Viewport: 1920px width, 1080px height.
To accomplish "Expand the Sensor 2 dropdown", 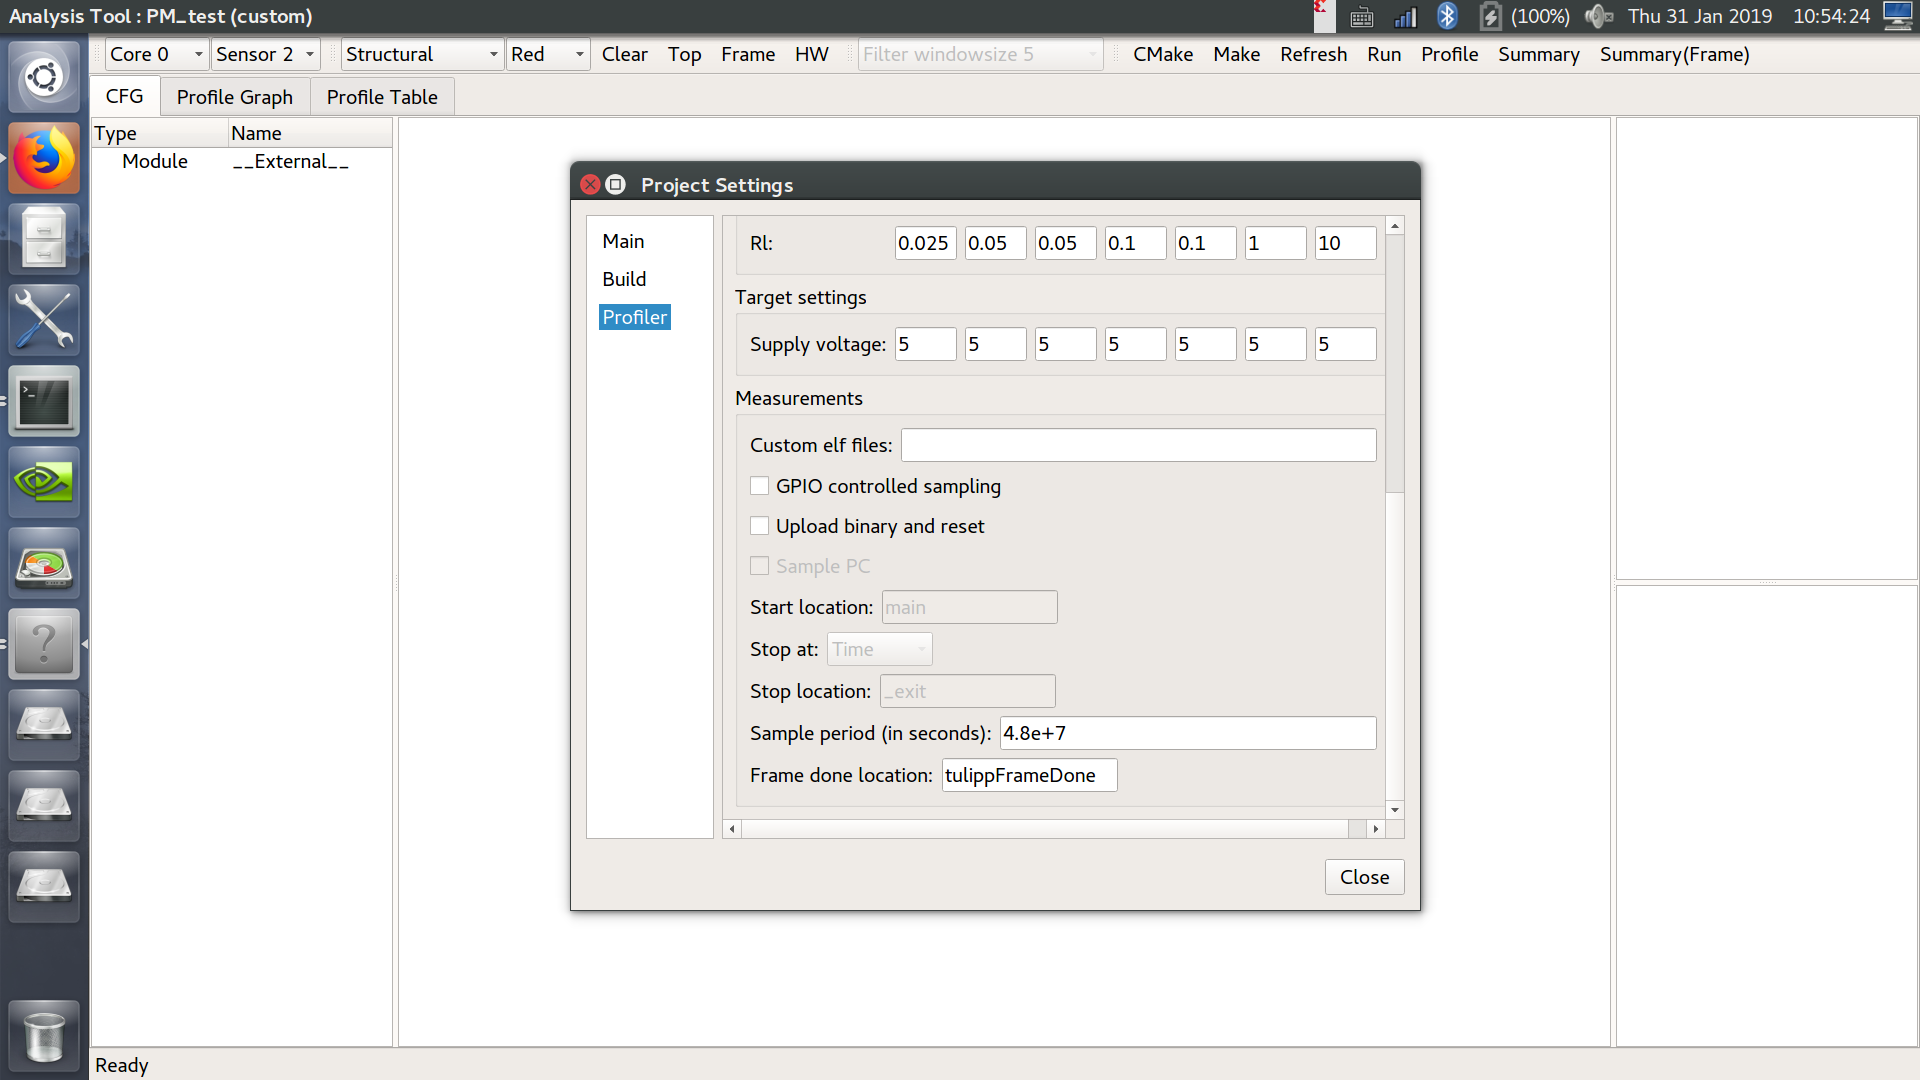I will pos(265,54).
